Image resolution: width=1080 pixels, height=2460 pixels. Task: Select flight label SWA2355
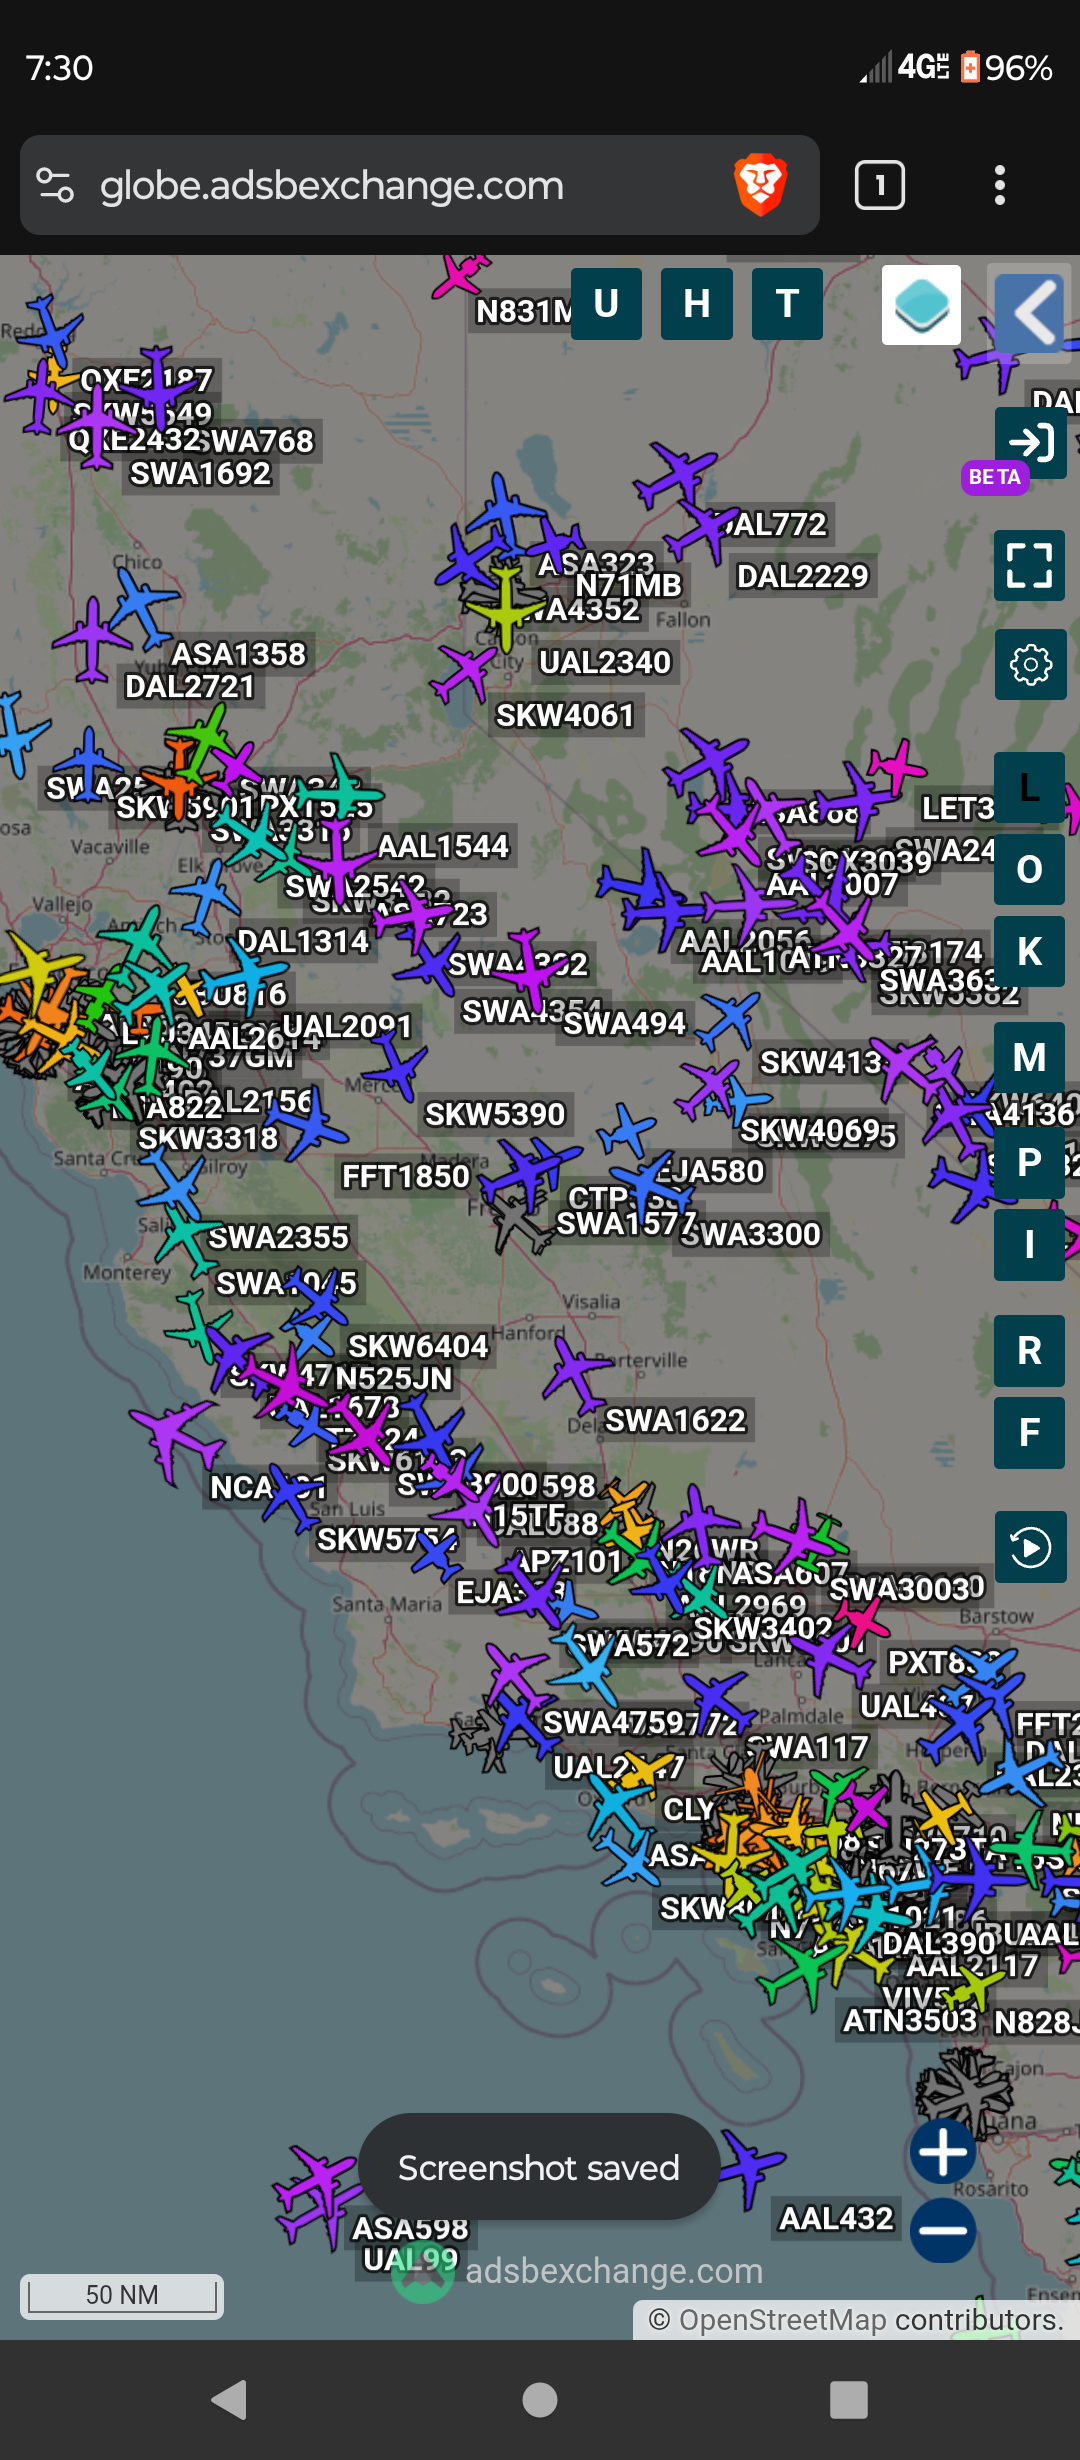[278, 1237]
